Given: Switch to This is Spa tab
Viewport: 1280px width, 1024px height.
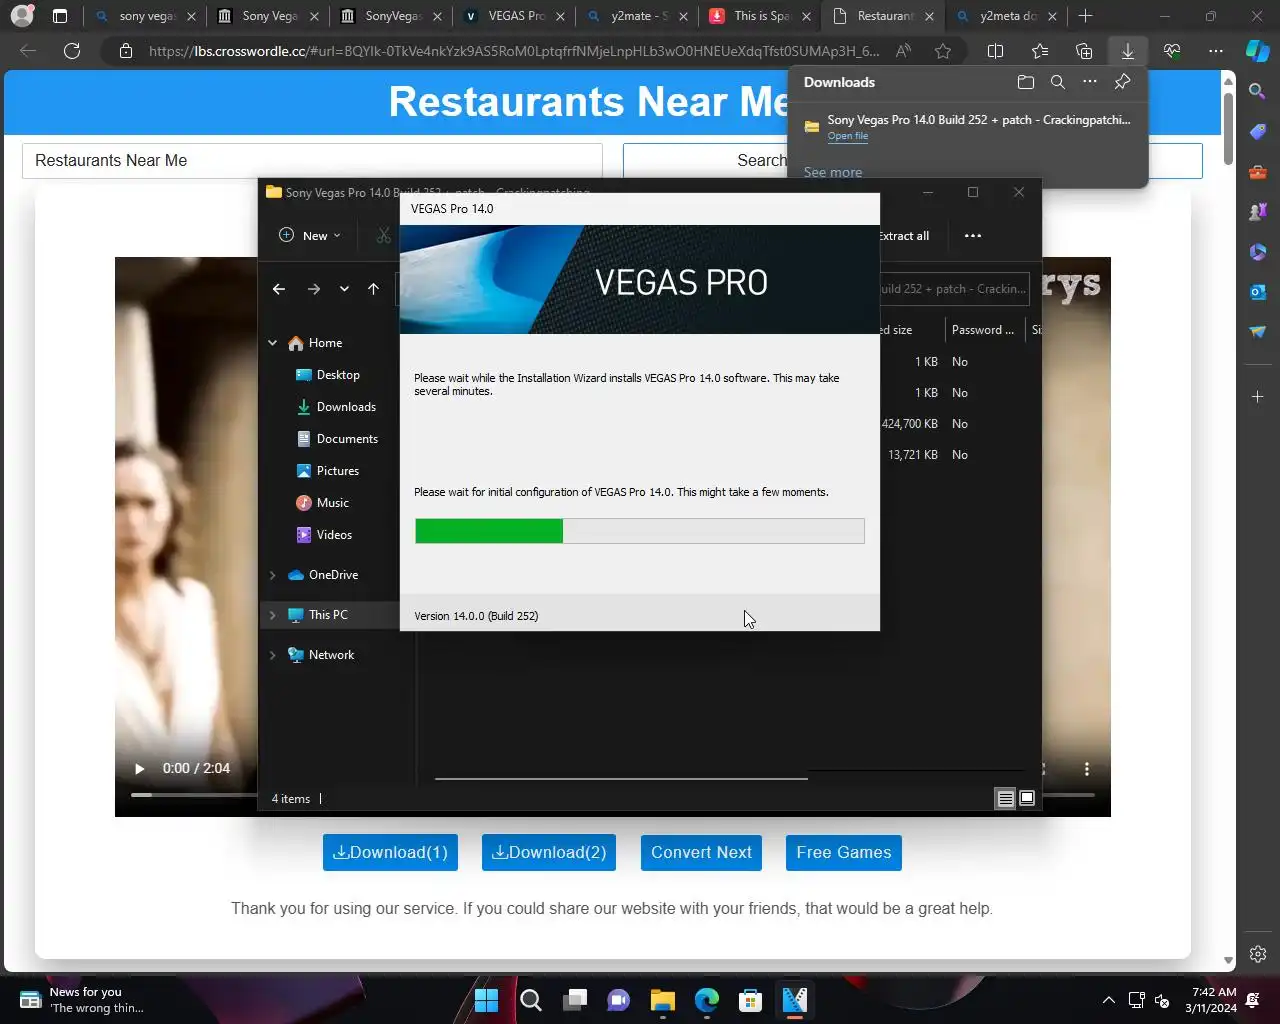Looking at the screenshot, I should click(760, 16).
